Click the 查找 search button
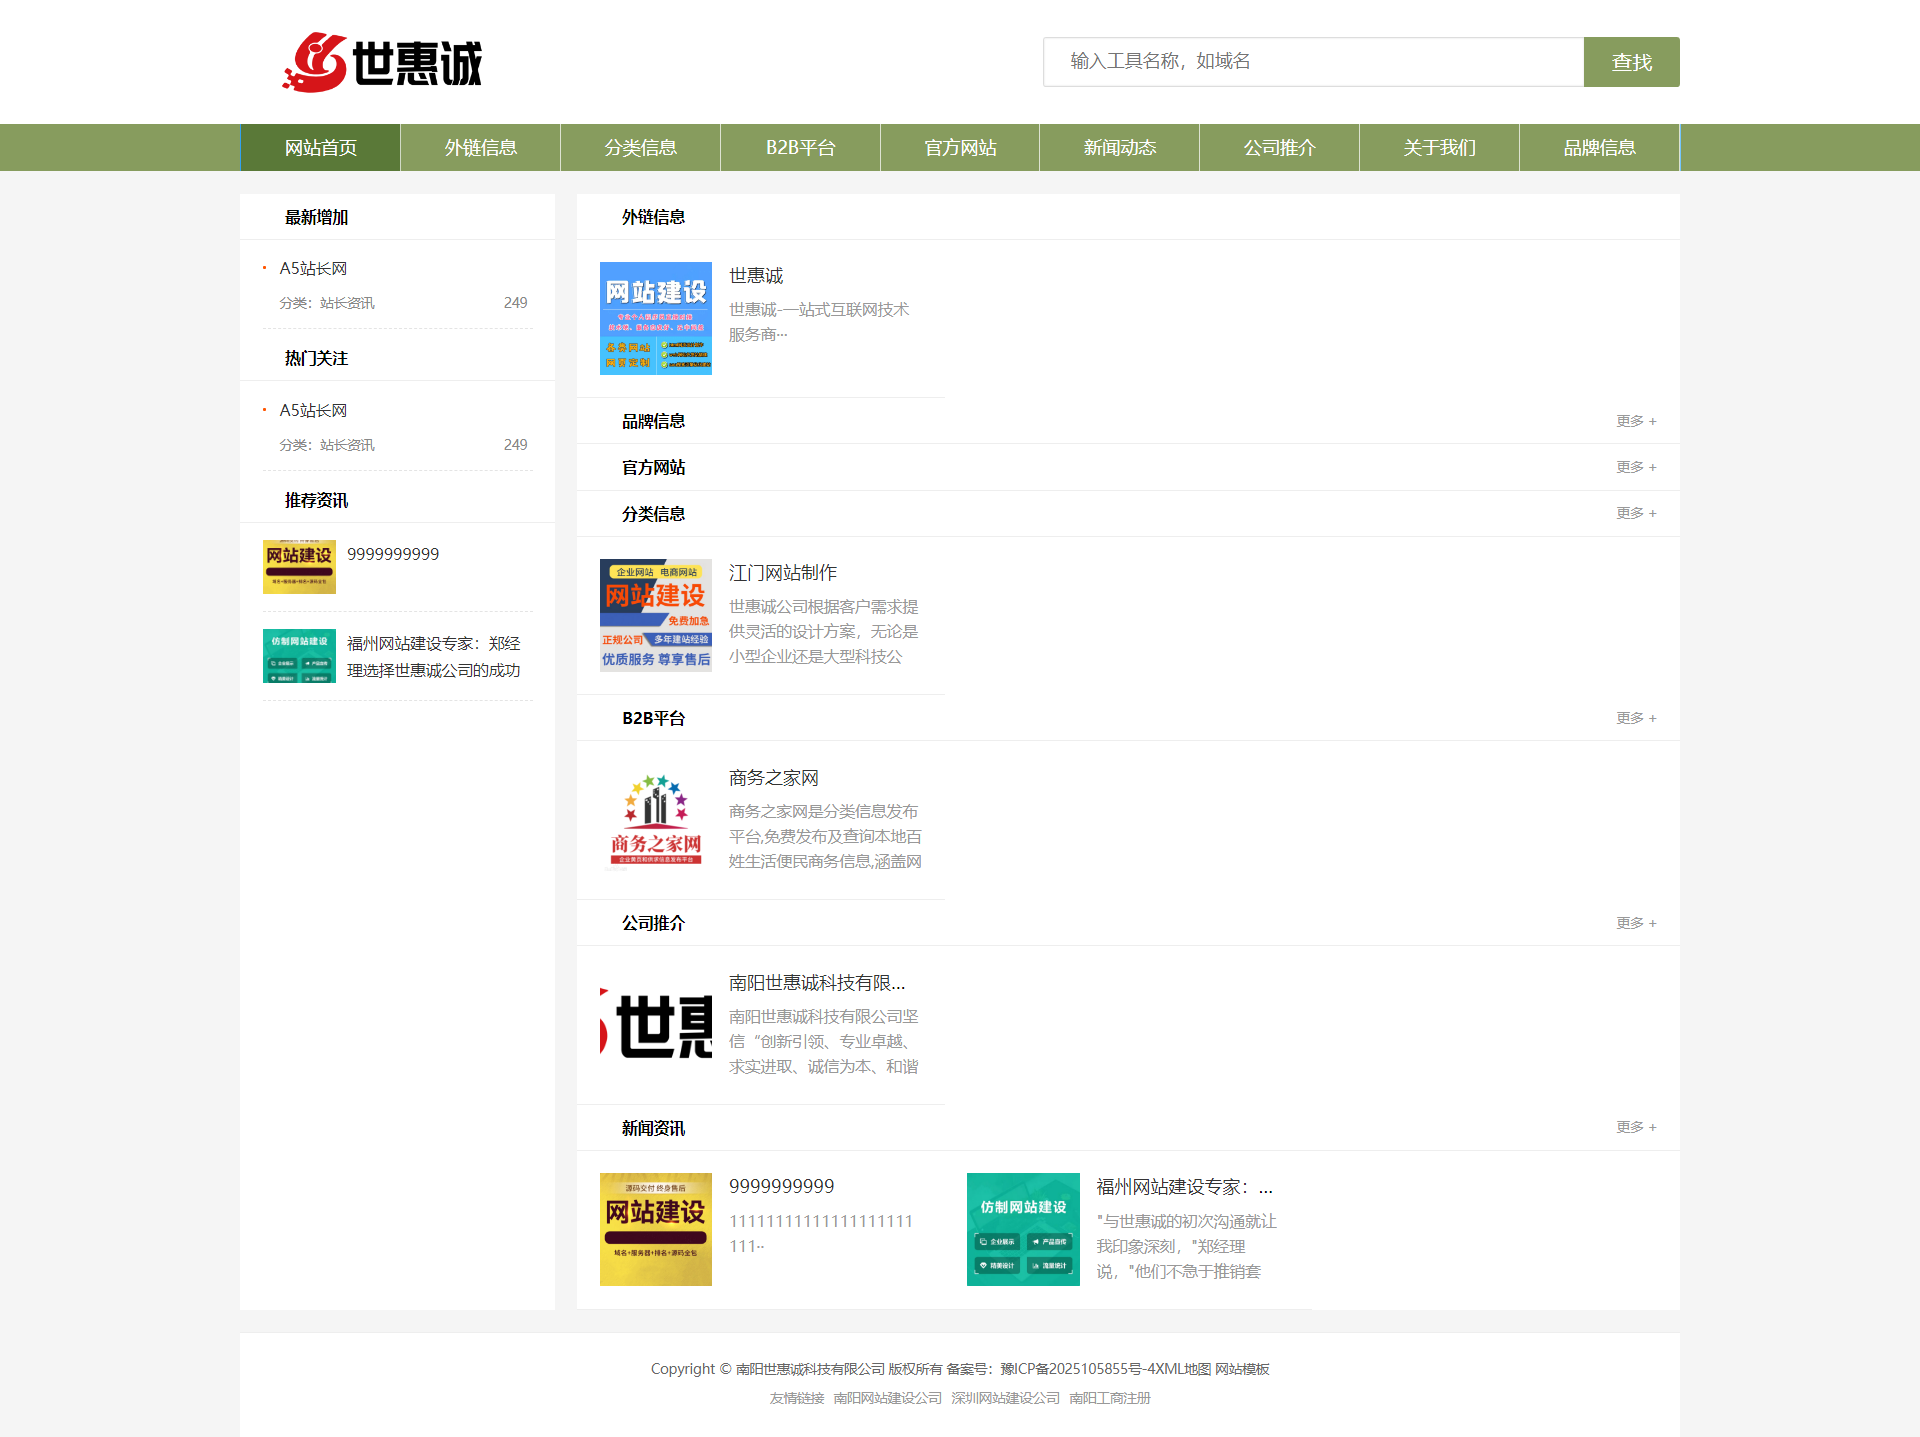Image resolution: width=1920 pixels, height=1437 pixels. 1630,61
